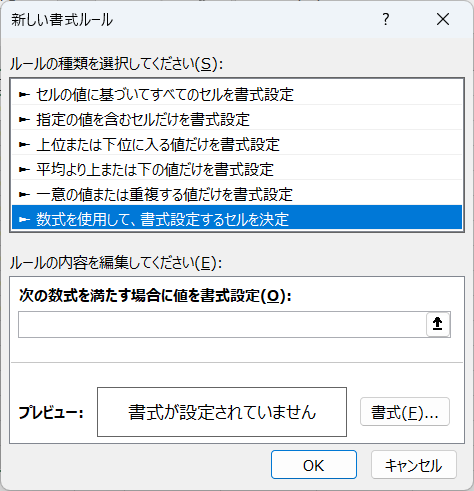Select 指定の値を含むセルだけを書式設定 rule type
Image resolution: width=474 pixels, height=491 pixels.
237,119
